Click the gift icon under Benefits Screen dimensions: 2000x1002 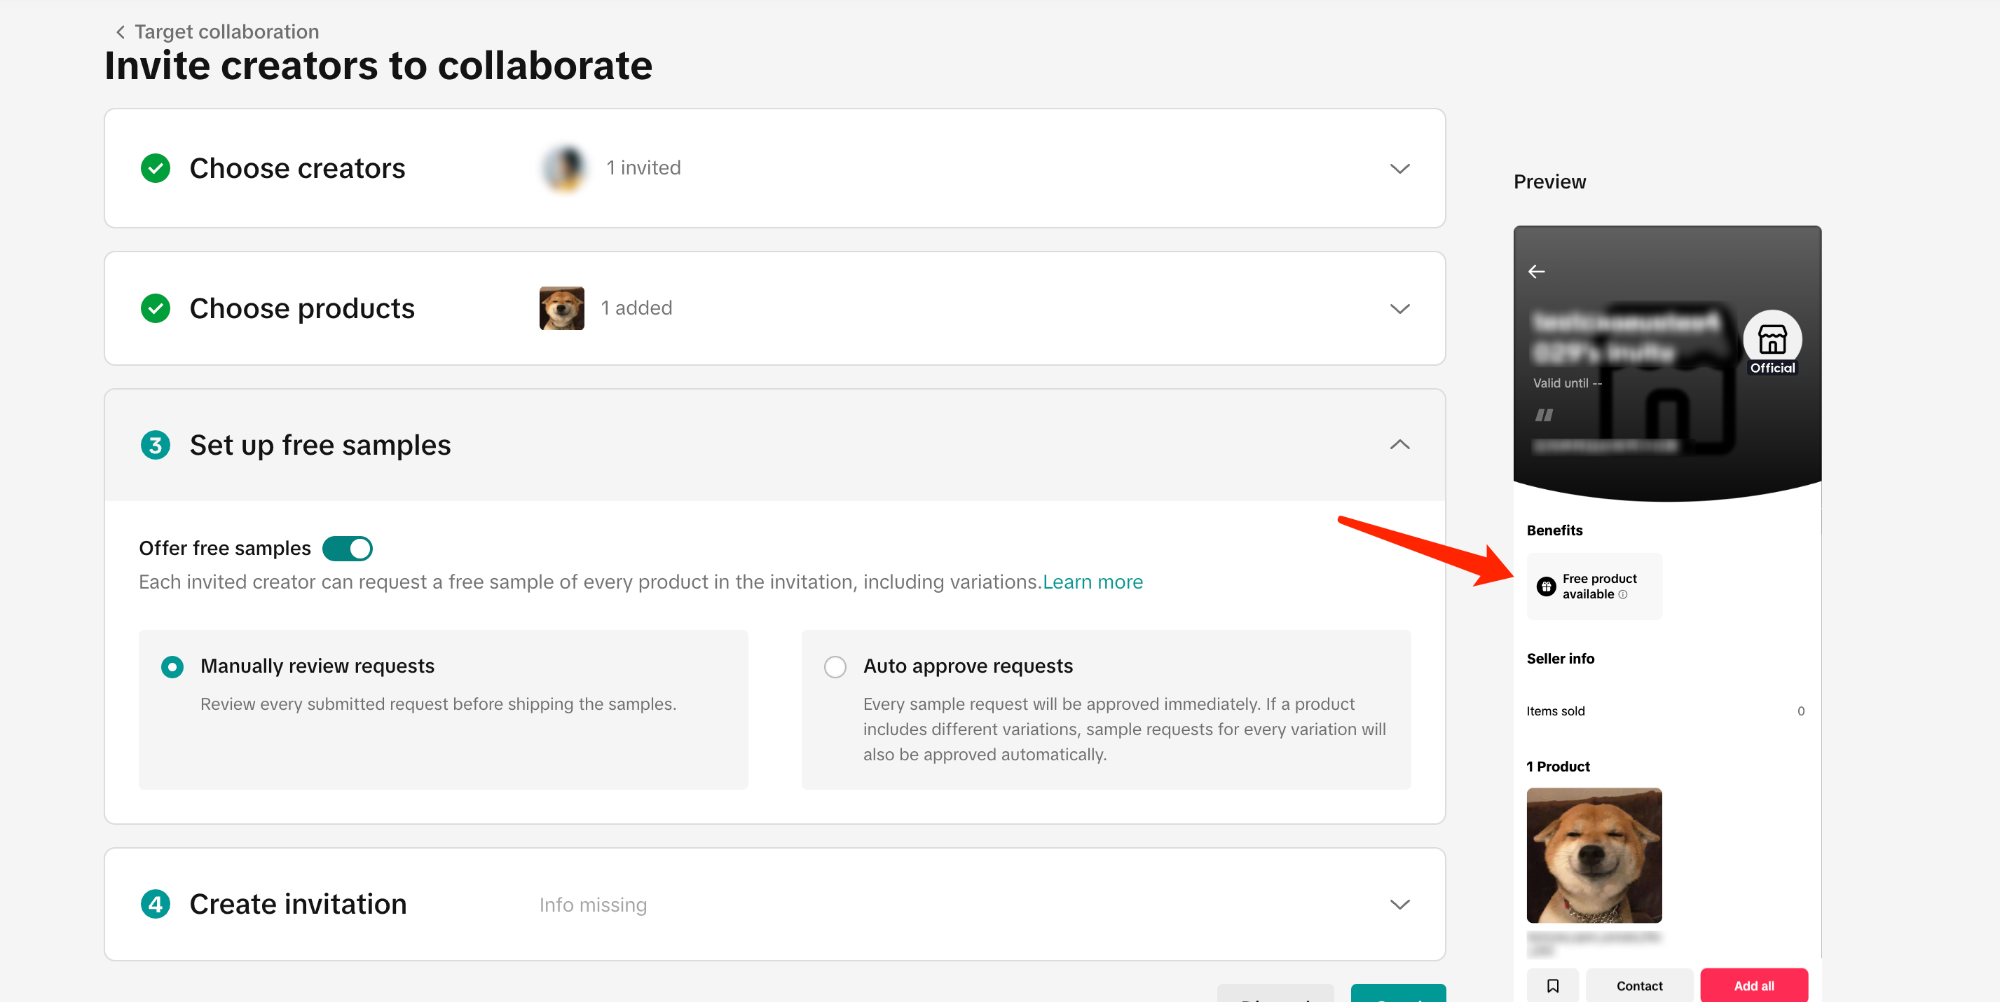[x=1546, y=587]
